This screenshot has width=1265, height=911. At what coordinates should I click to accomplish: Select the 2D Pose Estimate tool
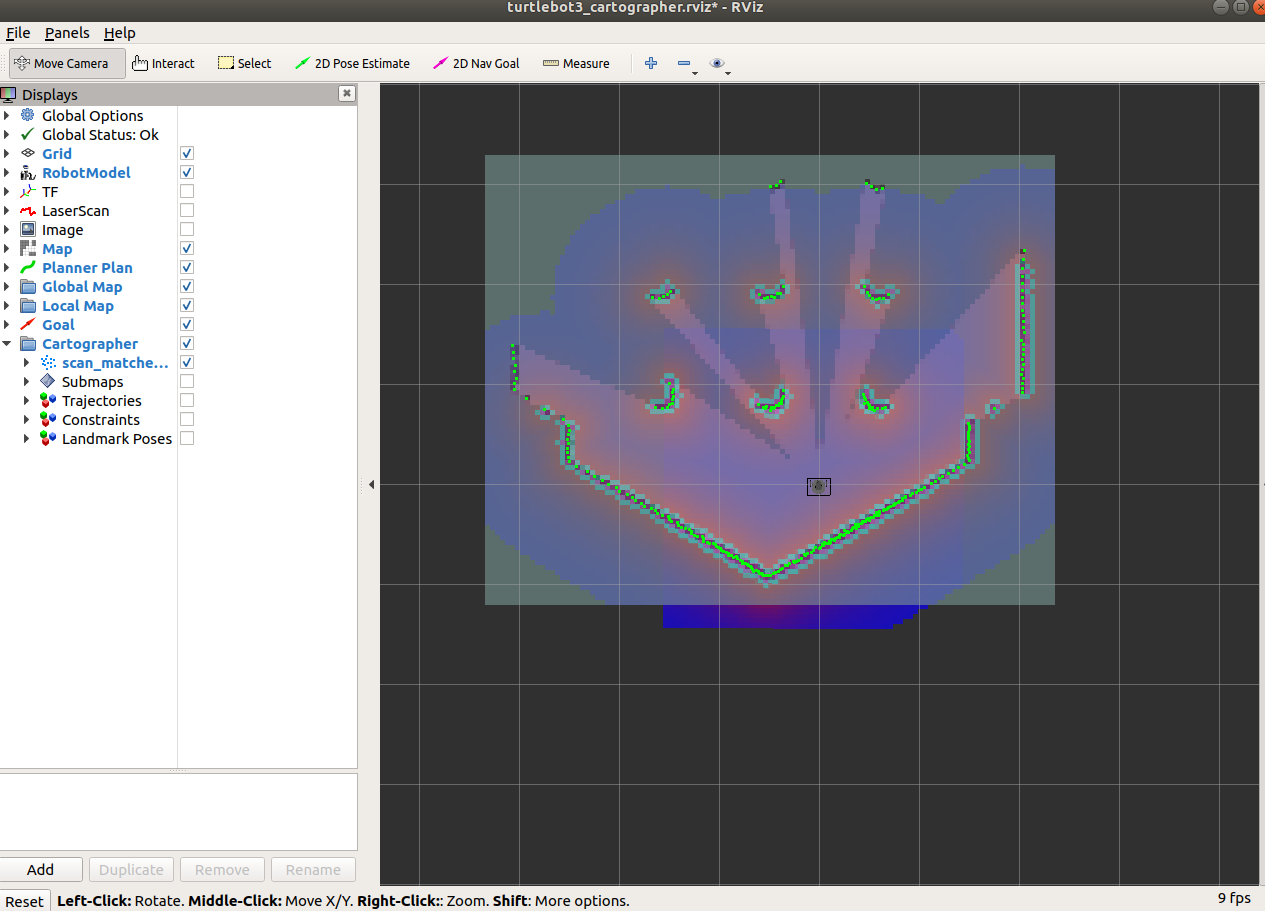pos(352,63)
